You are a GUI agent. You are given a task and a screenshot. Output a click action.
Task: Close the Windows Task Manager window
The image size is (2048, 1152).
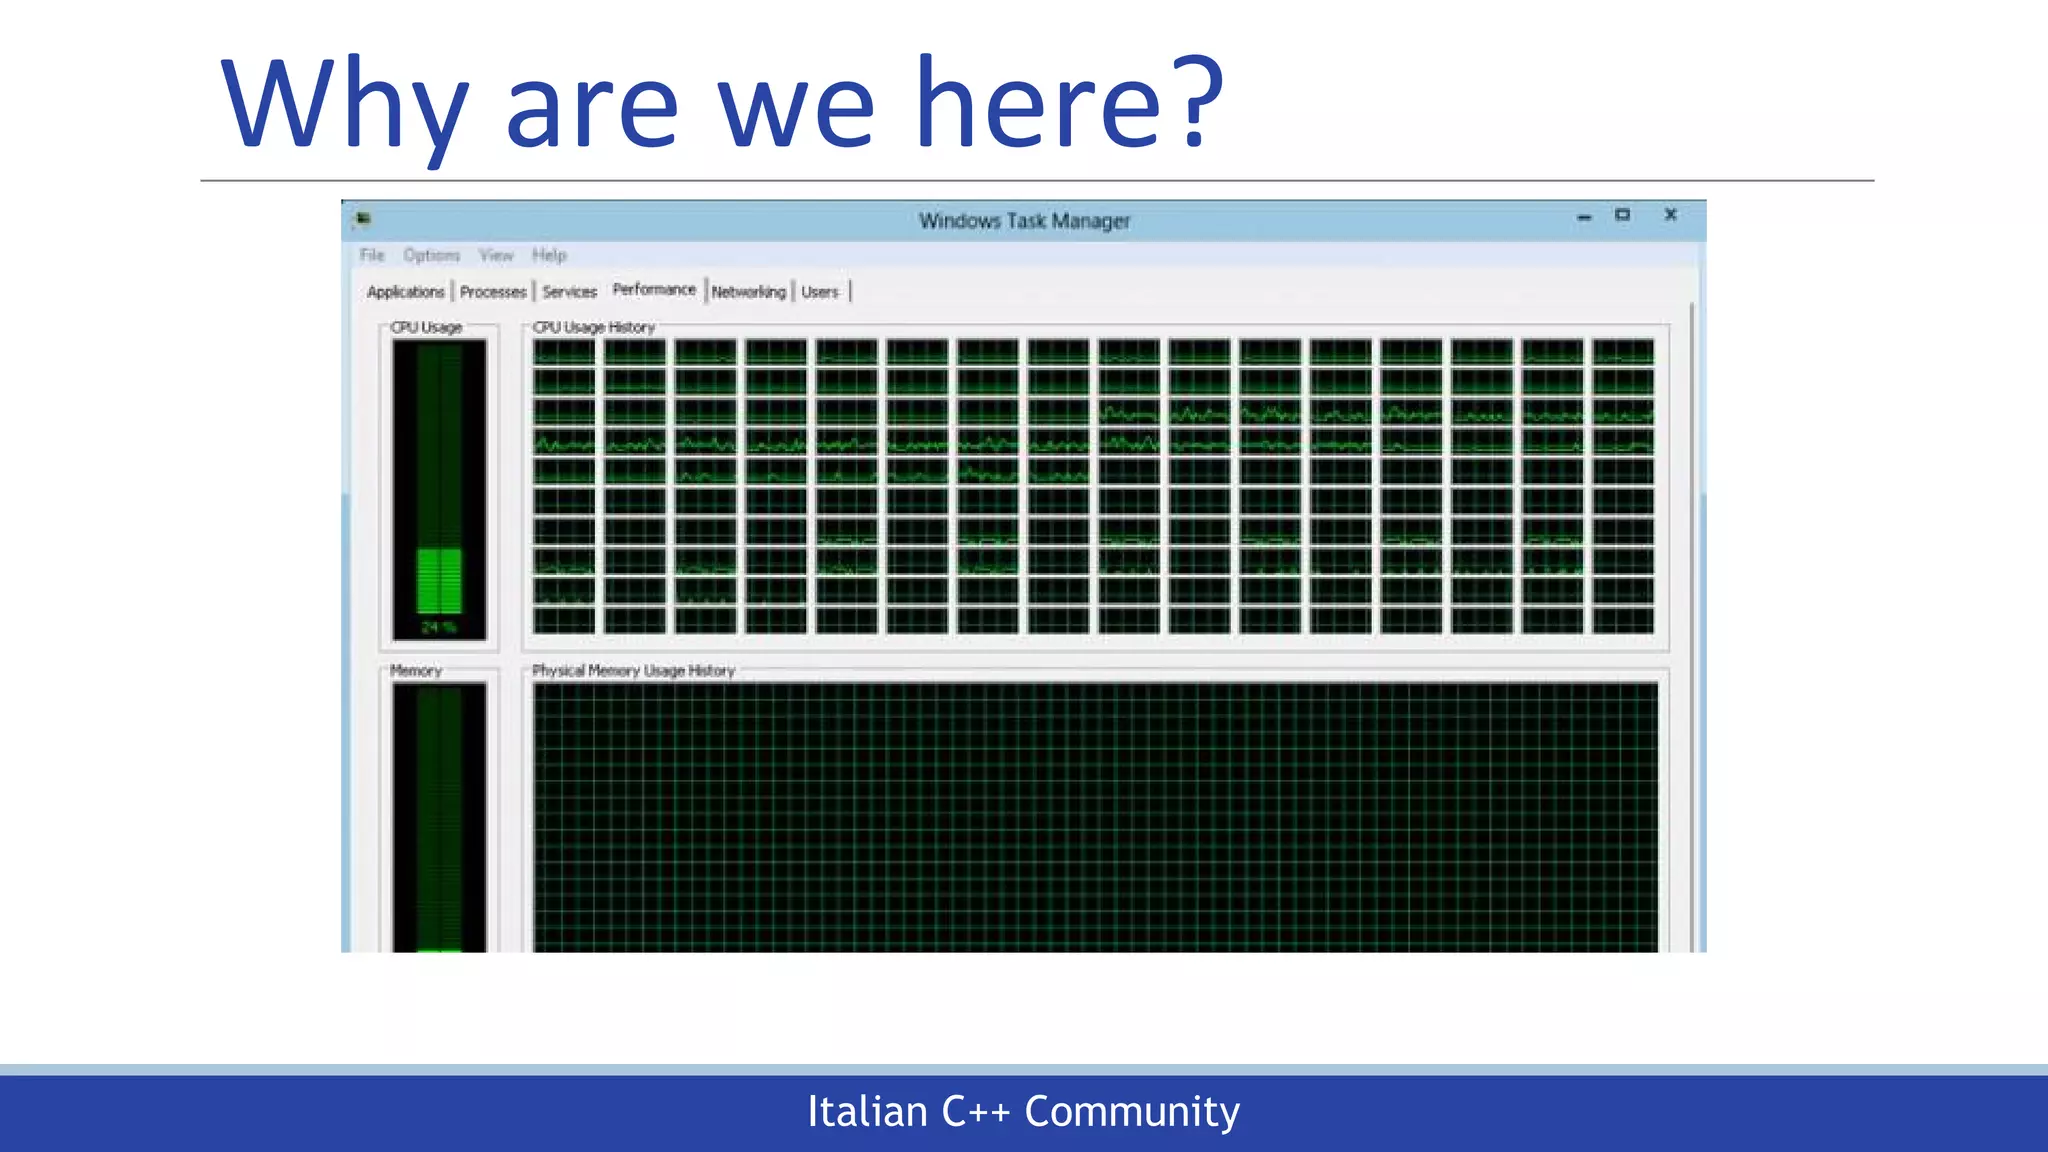click(1670, 215)
